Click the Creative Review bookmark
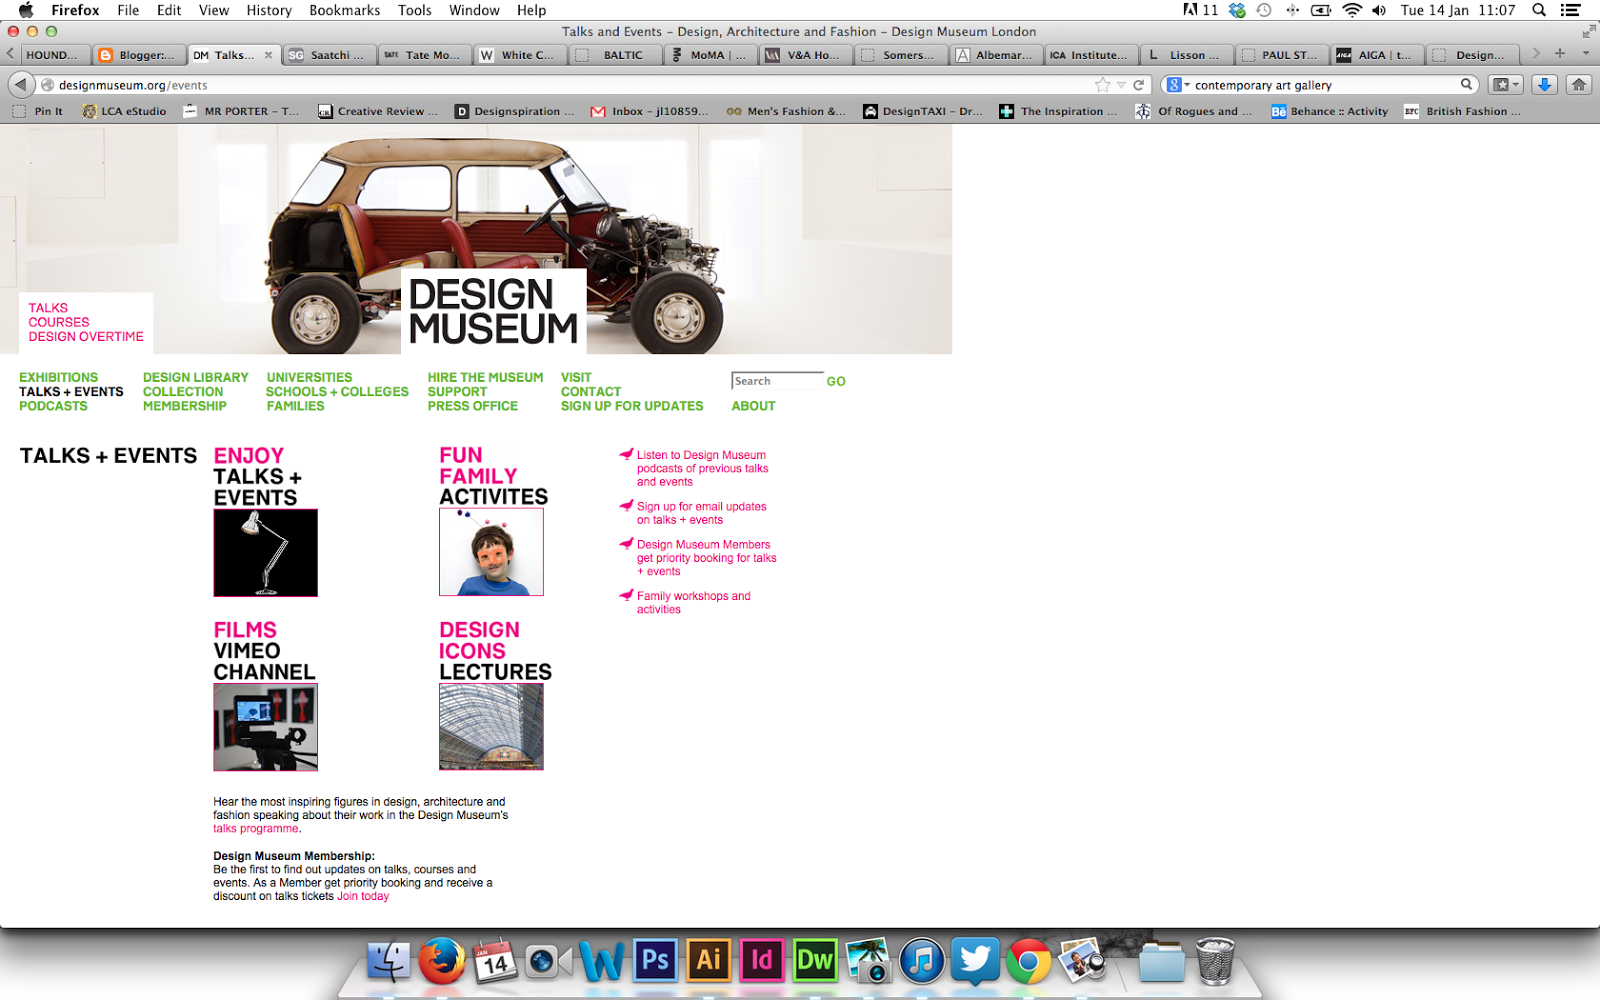Viewport: 1600px width, 1000px height. (378, 111)
